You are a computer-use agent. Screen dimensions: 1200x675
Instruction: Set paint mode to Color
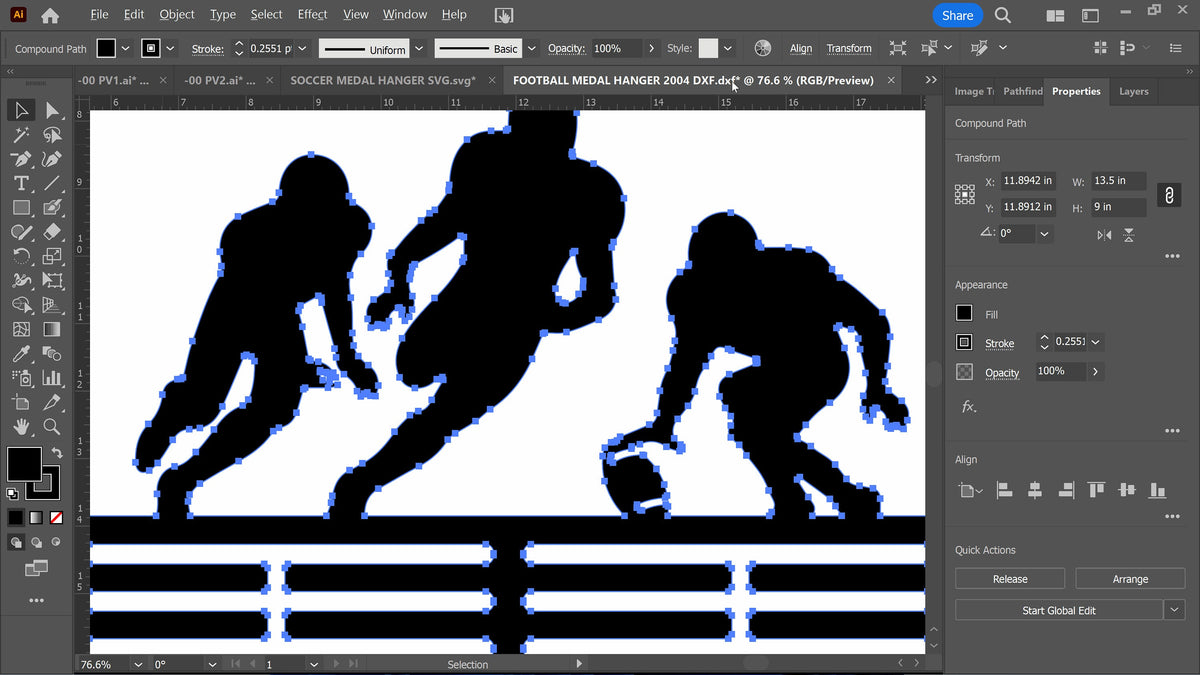[x=15, y=518]
